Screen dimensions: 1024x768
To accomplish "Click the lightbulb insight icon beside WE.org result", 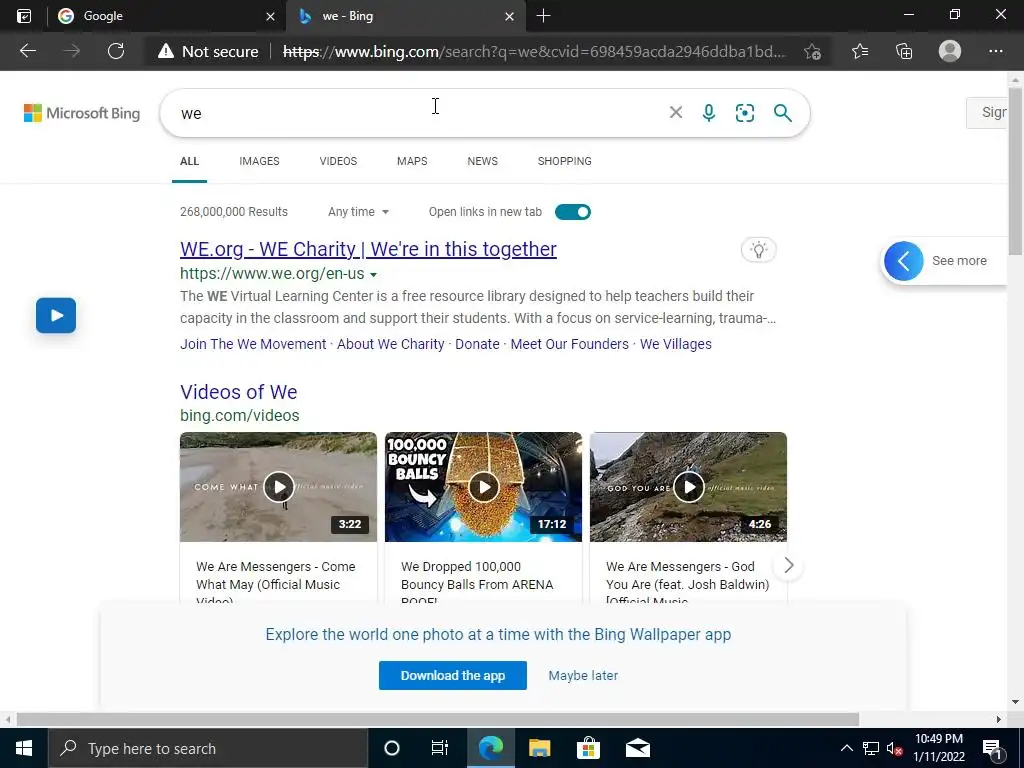I will click(758, 249).
